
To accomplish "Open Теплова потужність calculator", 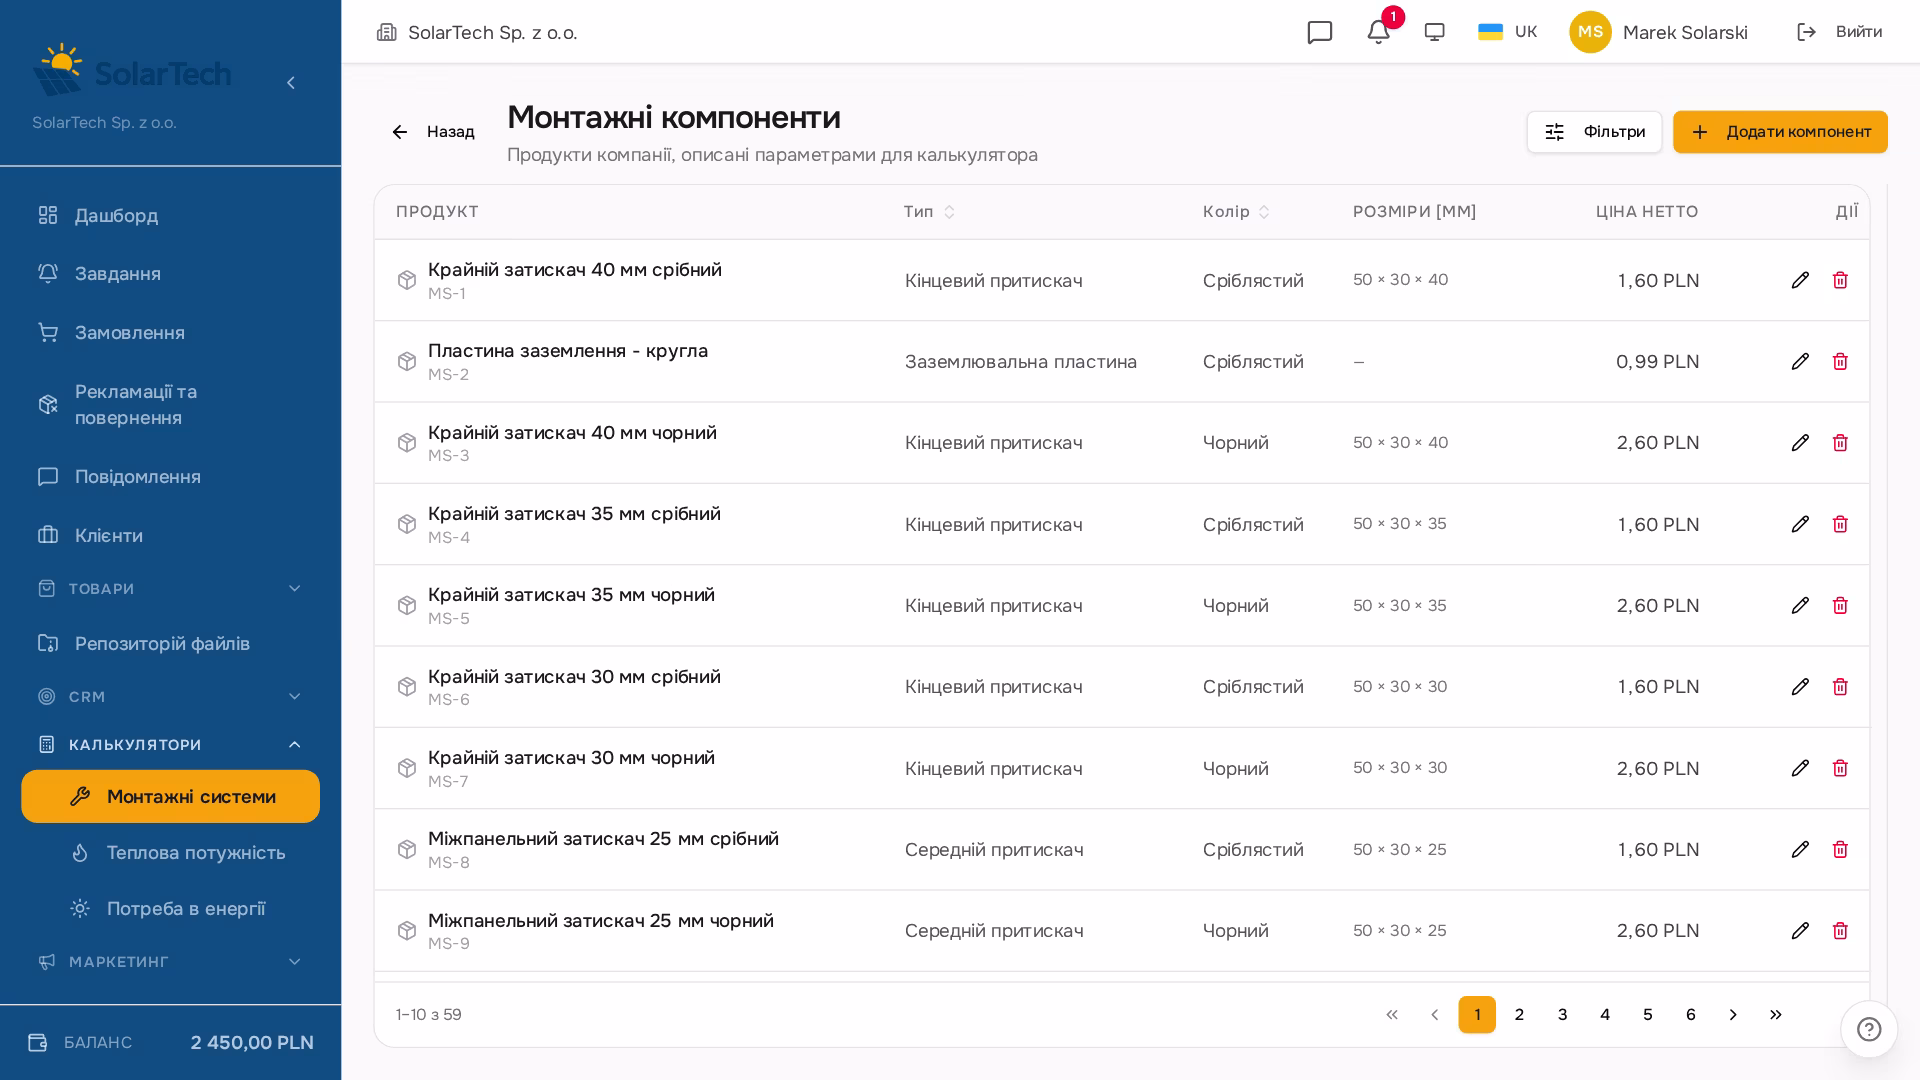I will click(x=170, y=853).
